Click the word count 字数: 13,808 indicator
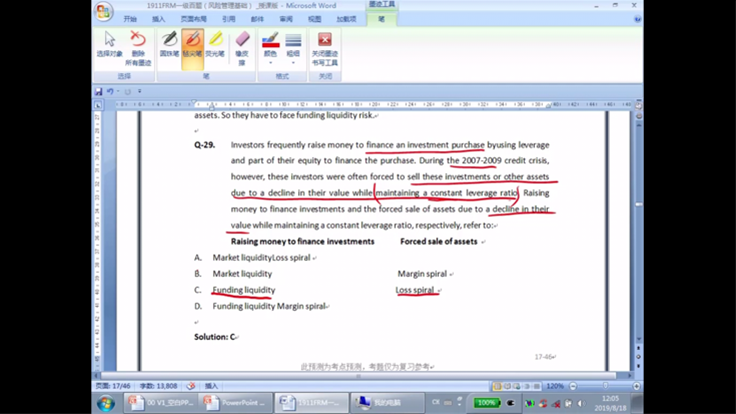Image resolution: width=736 pixels, height=414 pixels. point(158,385)
